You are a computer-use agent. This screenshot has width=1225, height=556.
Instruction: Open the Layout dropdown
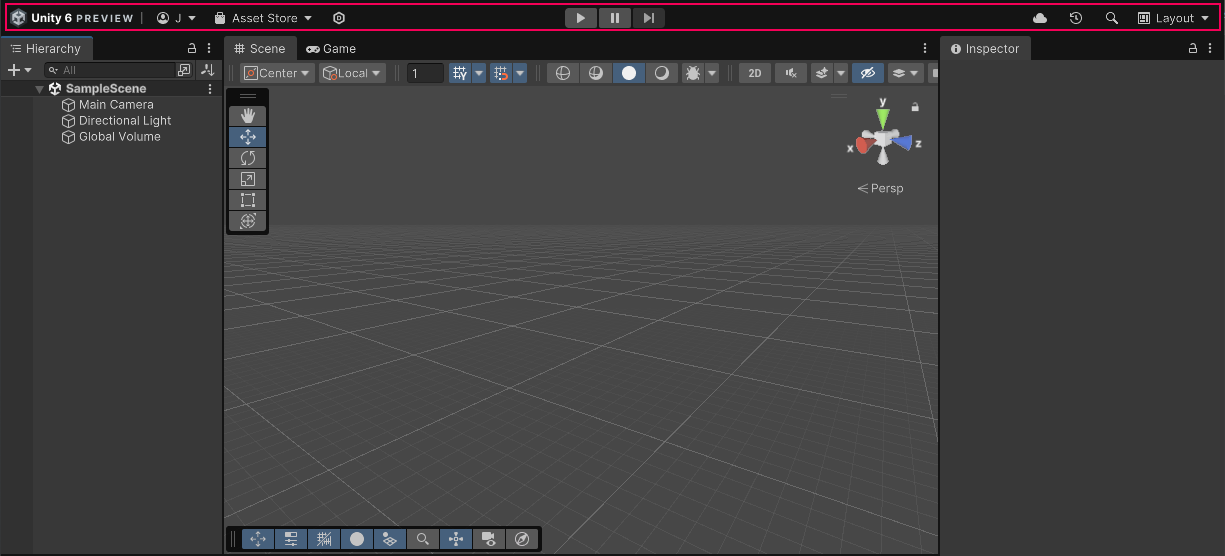[x=1174, y=18]
